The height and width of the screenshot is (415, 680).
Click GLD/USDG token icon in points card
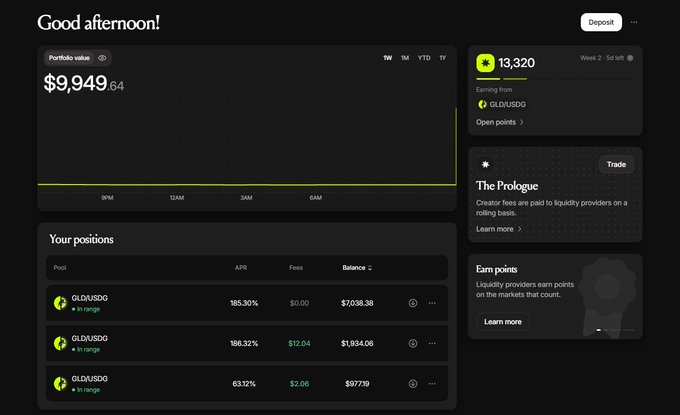(x=482, y=105)
